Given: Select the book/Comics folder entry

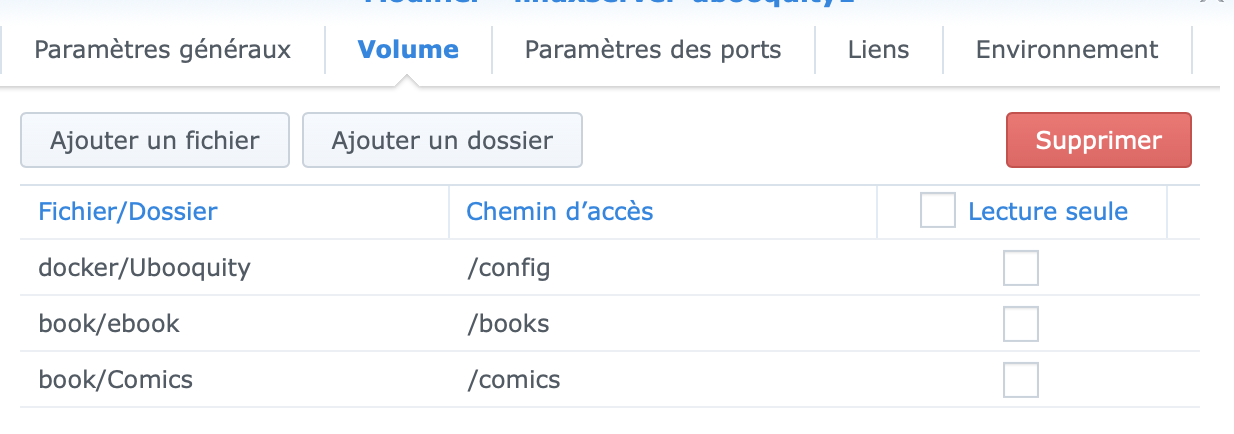Looking at the screenshot, I should coord(115,380).
